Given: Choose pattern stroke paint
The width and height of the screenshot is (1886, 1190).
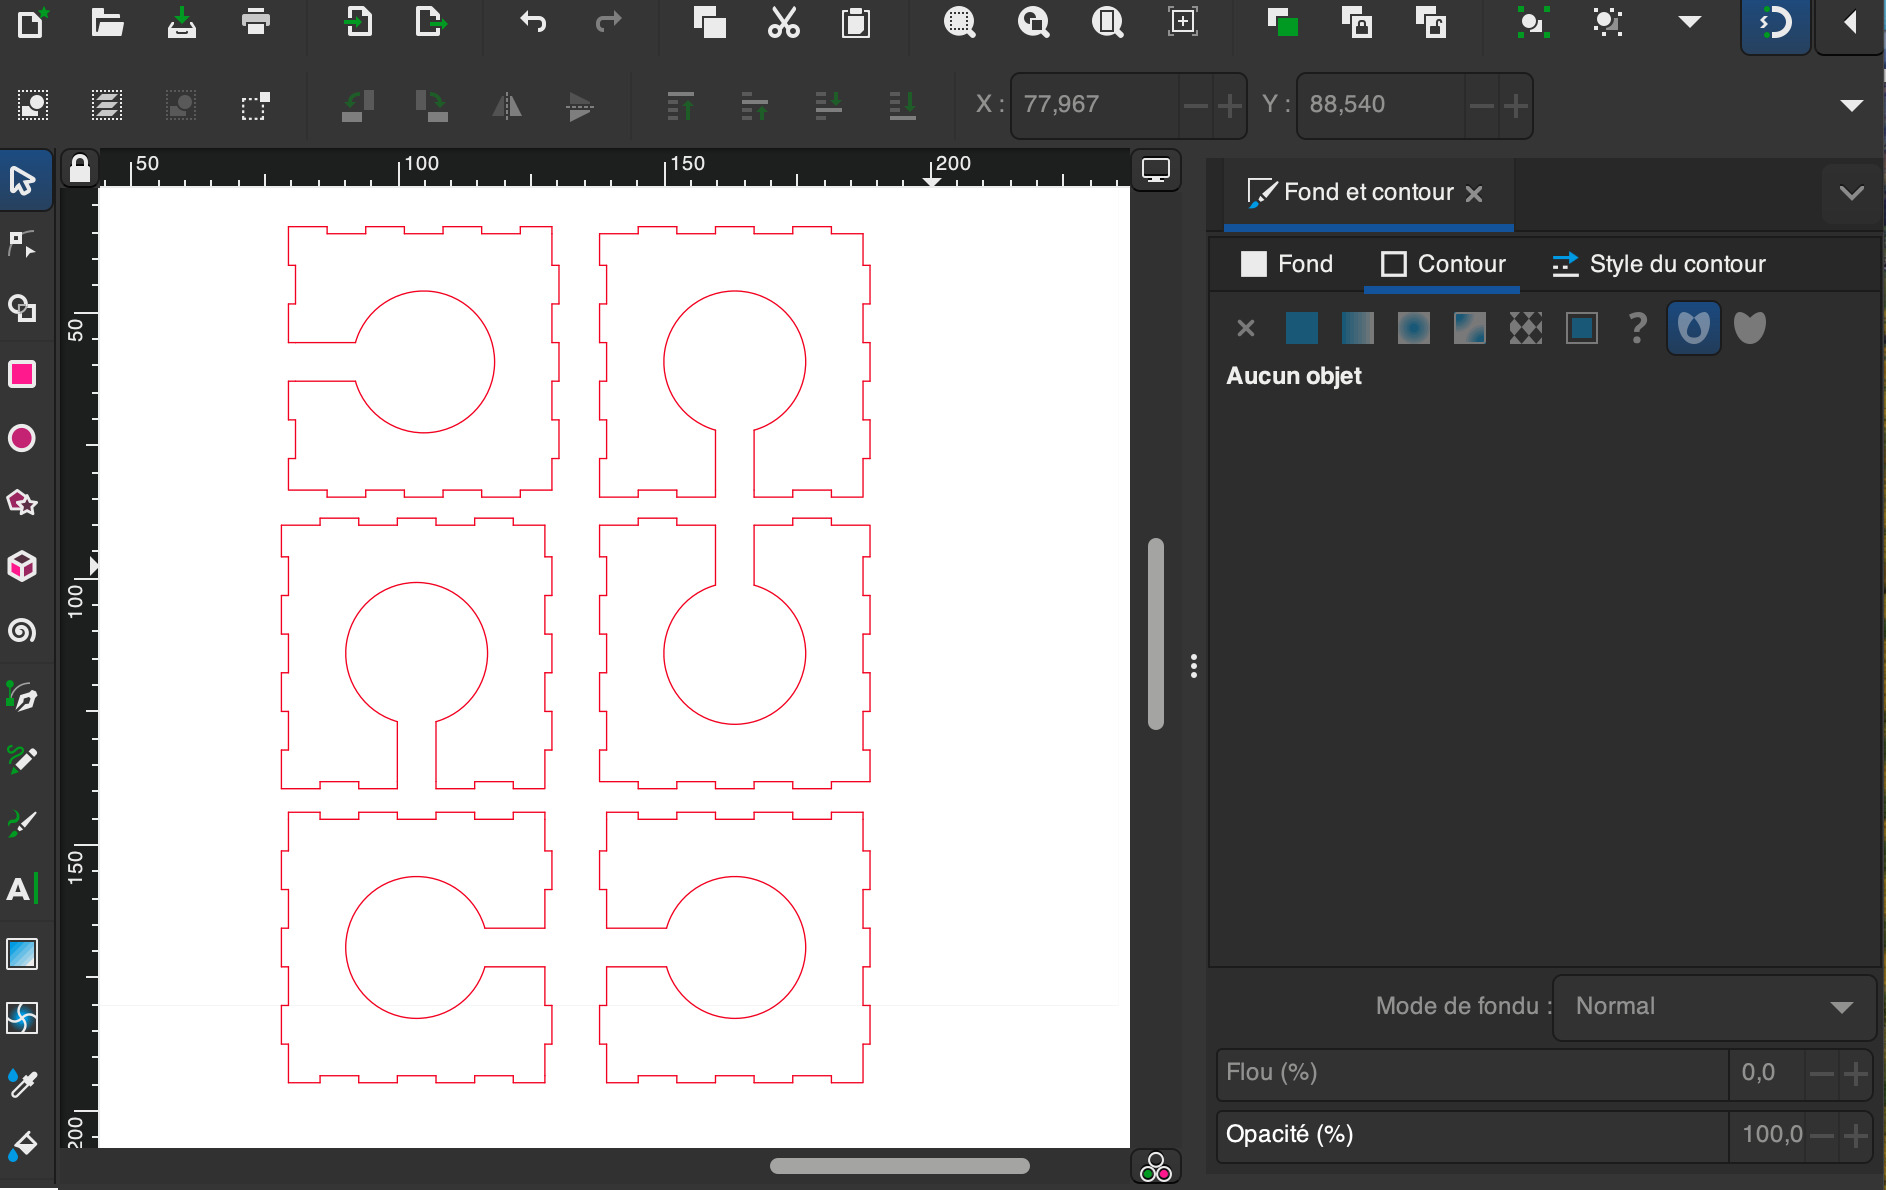Looking at the screenshot, I should pyautogui.click(x=1526, y=328).
